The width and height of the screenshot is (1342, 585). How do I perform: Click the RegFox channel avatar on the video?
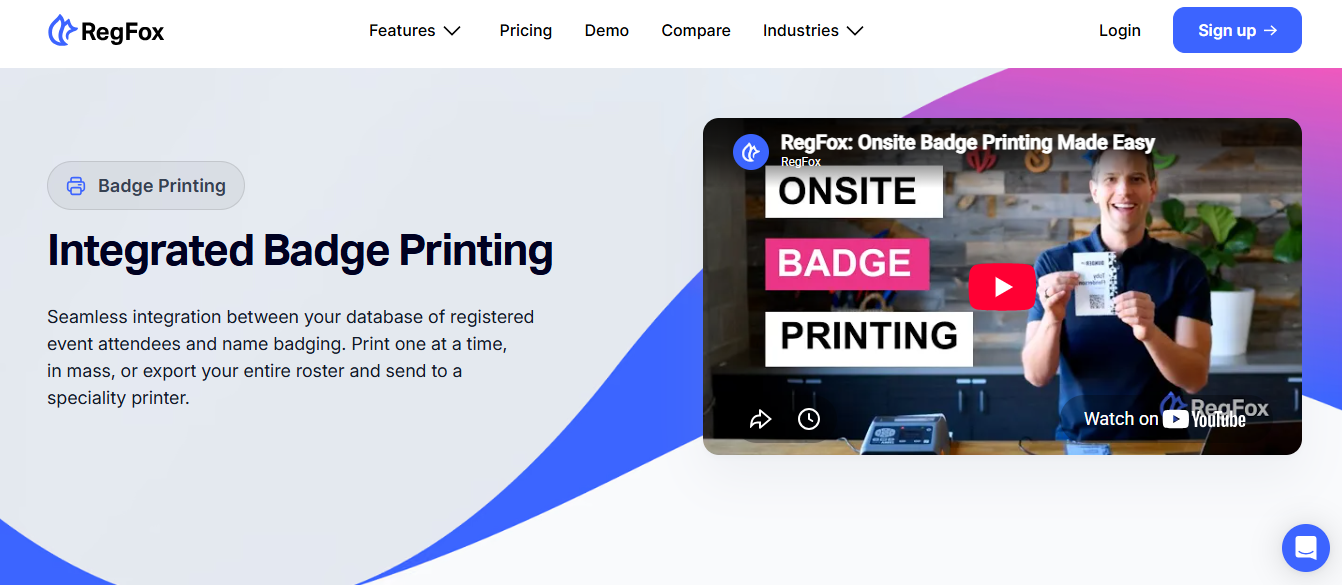point(751,152)
